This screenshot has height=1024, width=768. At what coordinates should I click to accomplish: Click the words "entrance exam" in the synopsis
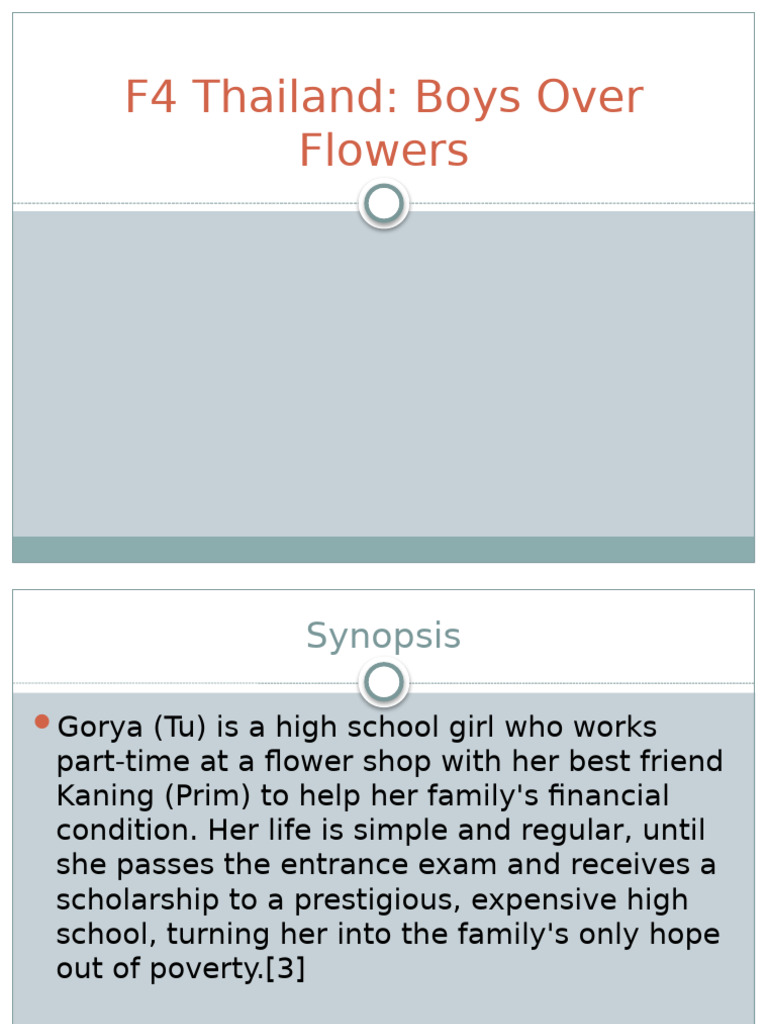tap(446, 866)
